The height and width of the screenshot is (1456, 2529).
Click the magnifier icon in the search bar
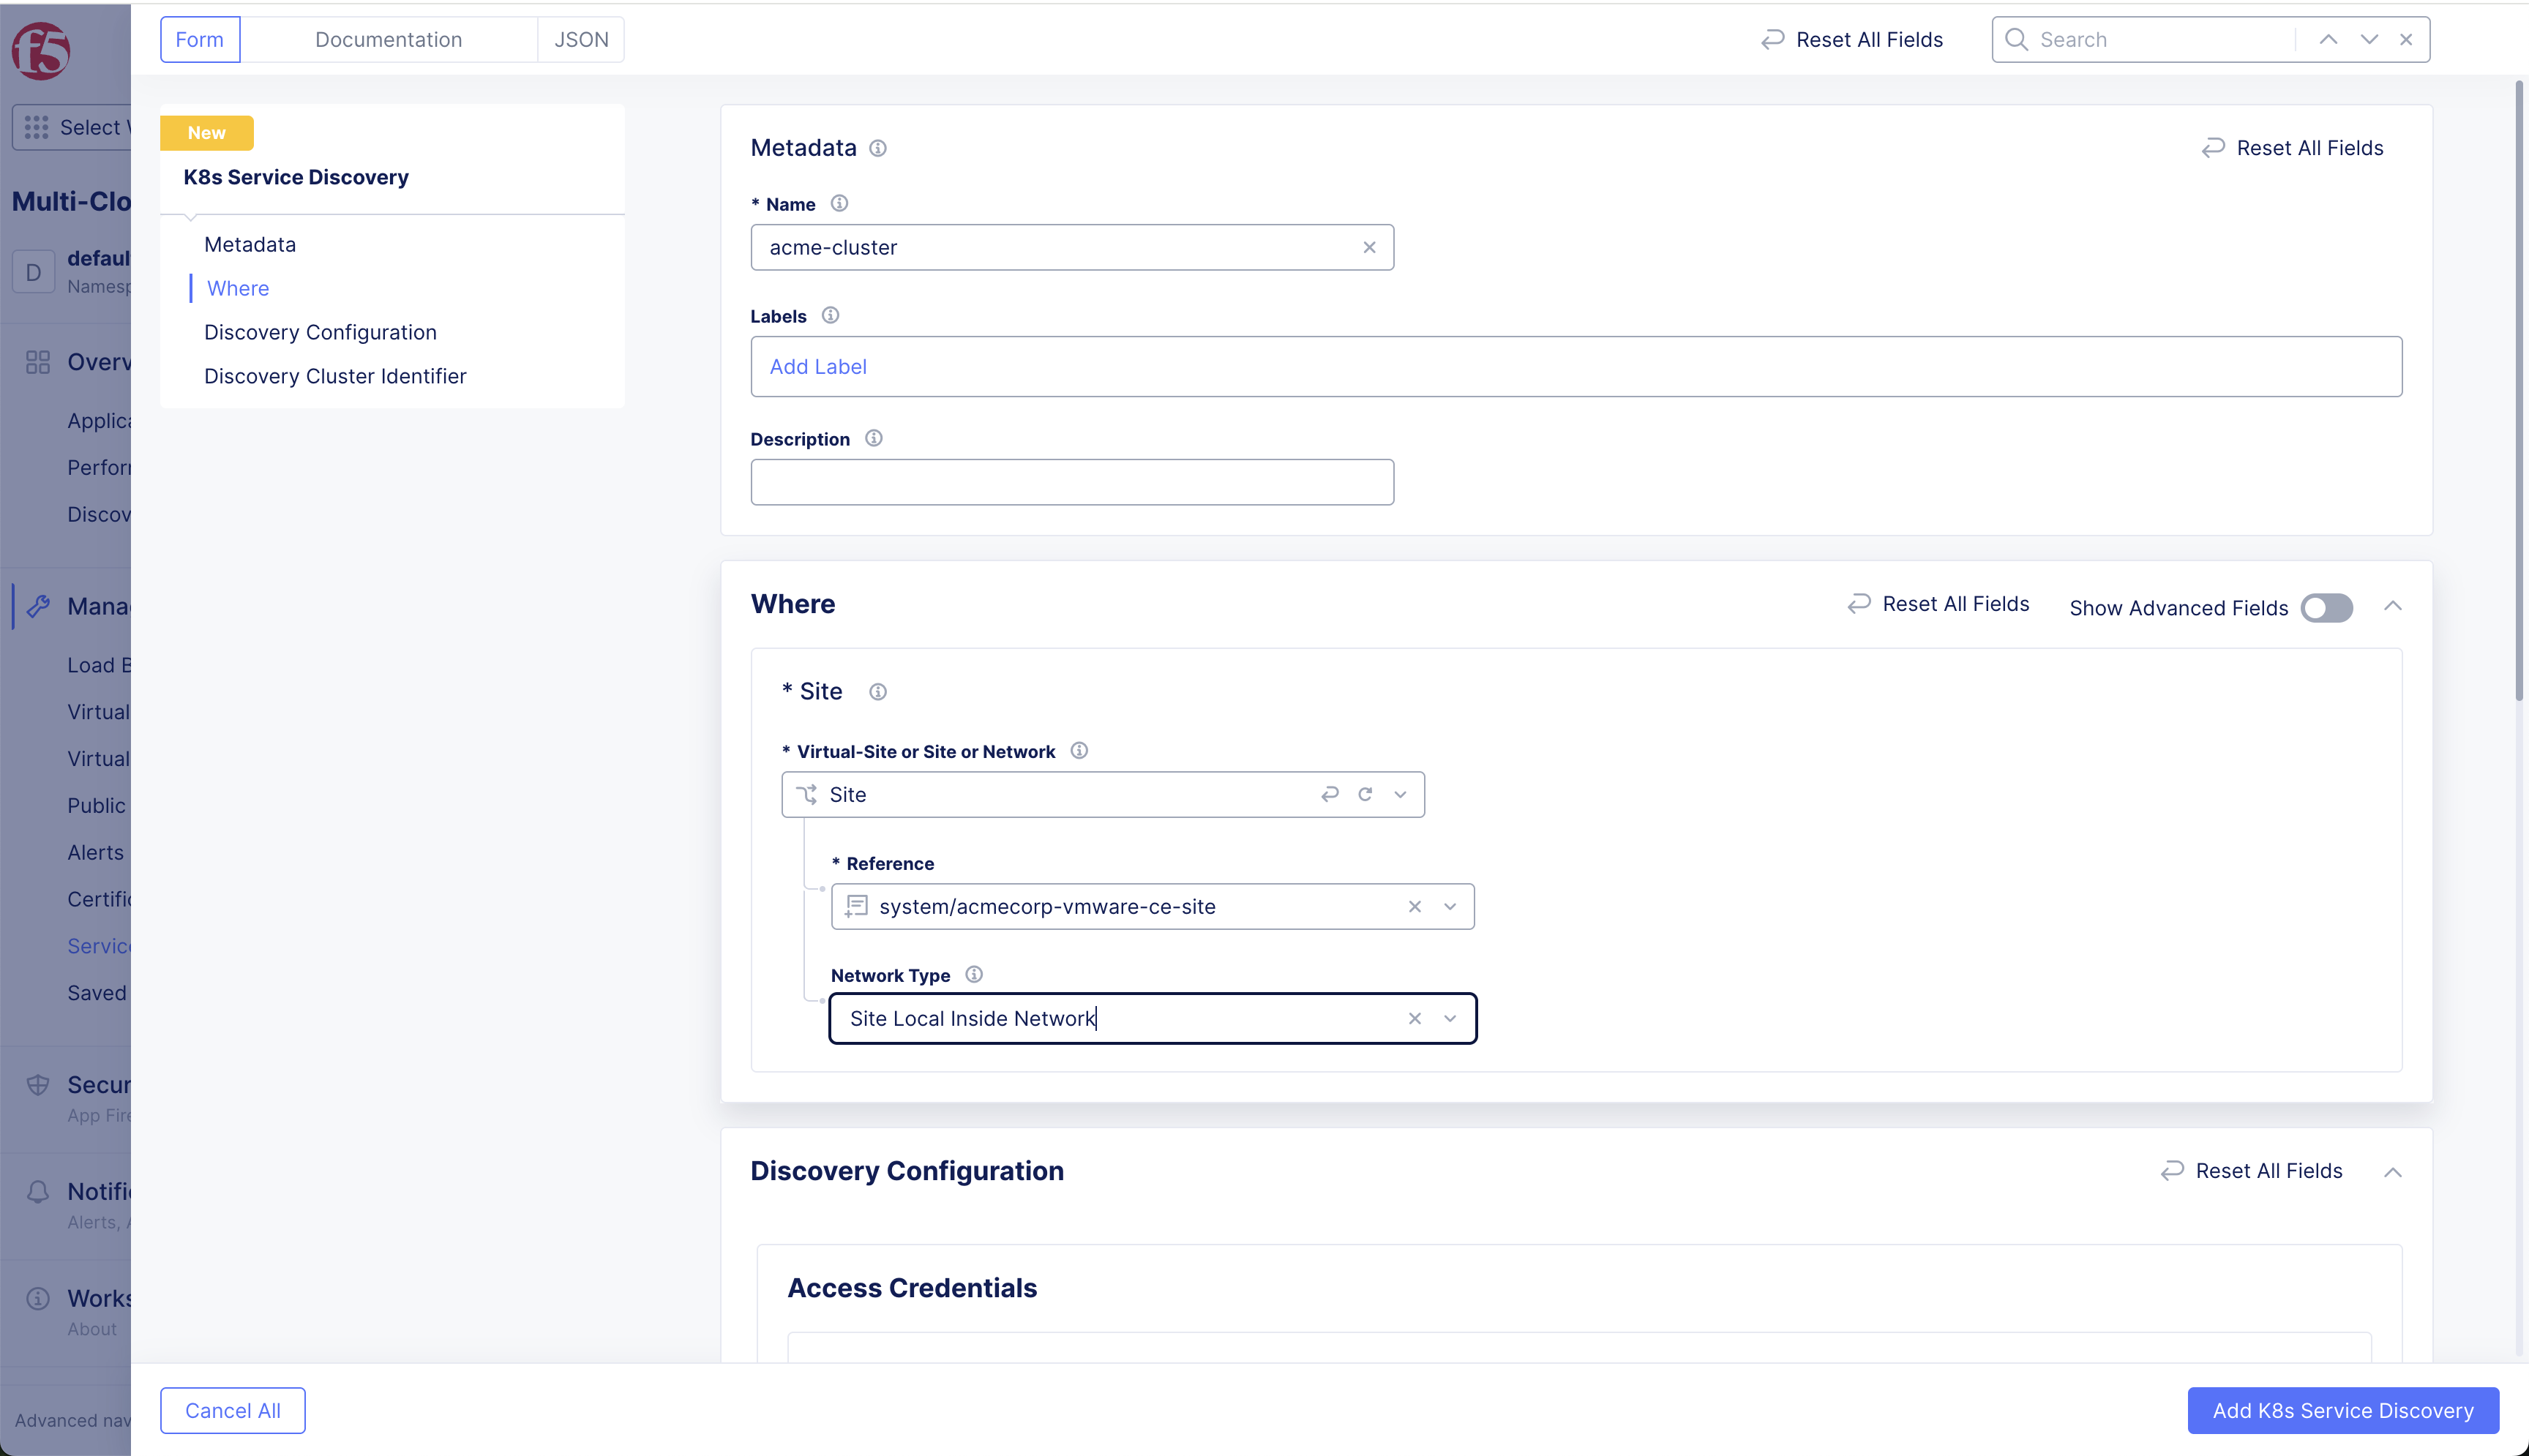(x=2017, y=39)
